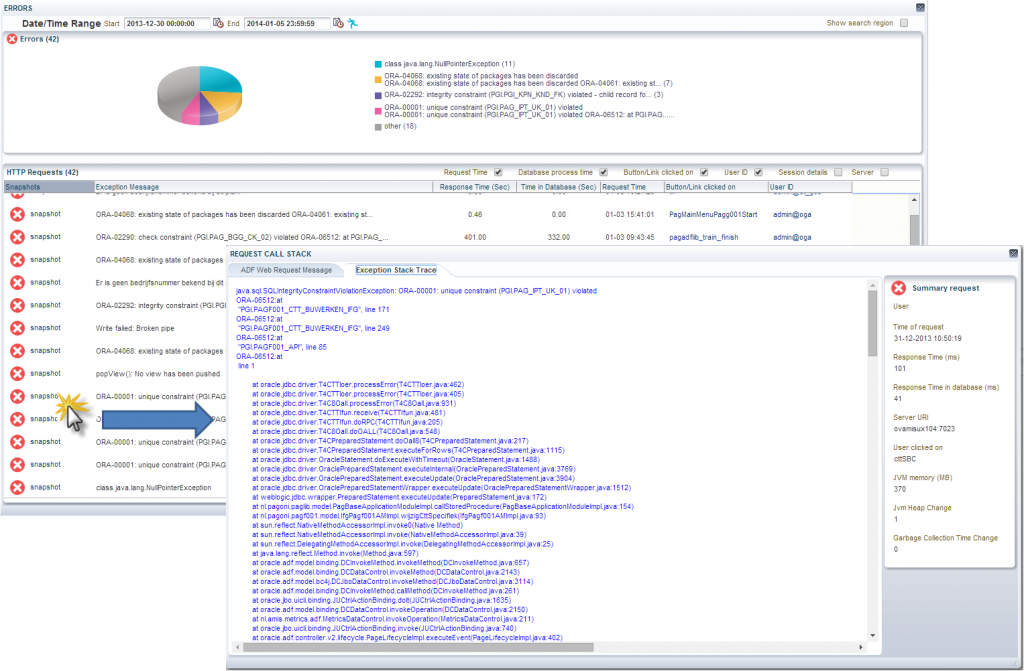The width and height of the screenshot is (1024, 671).
Task: Uncheck the Request Time column checkbox
Action: 498,172
